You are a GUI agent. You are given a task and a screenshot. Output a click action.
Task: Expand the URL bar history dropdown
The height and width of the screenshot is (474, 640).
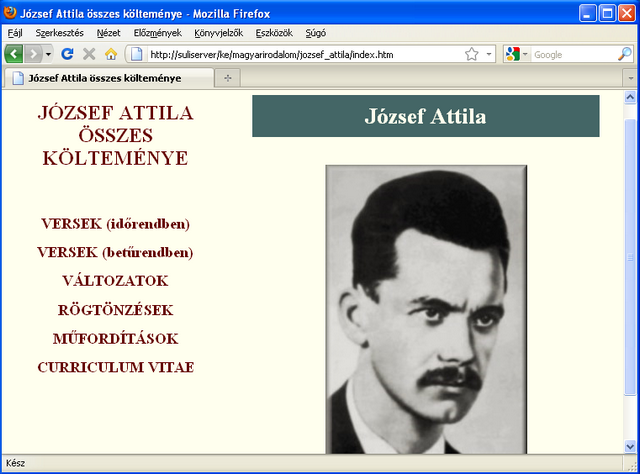489,54
